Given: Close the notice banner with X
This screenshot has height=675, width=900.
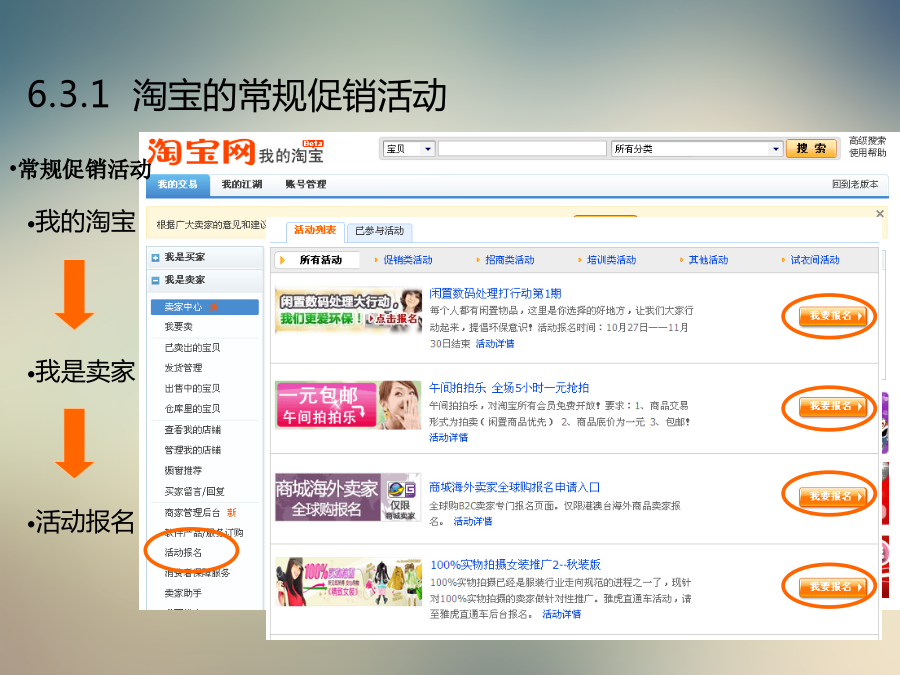Looking at the screenshot, I should [x=879, y=214].
